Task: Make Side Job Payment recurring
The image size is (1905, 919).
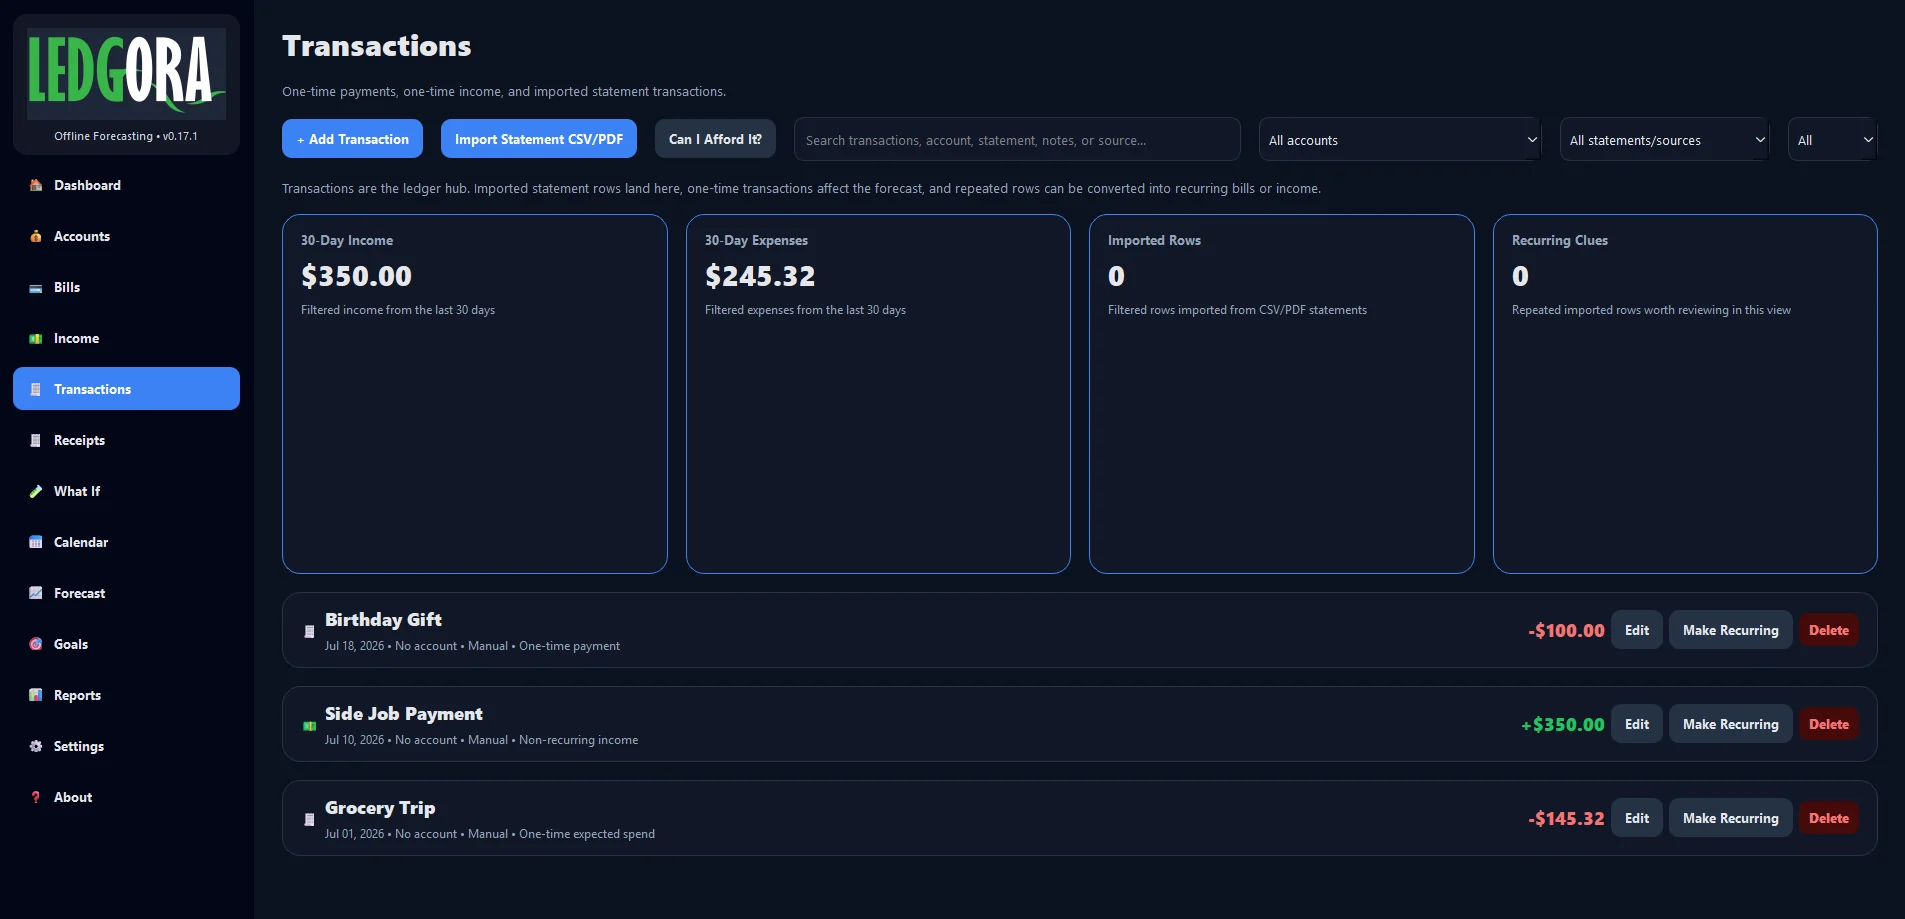Action: (1731, 724)
